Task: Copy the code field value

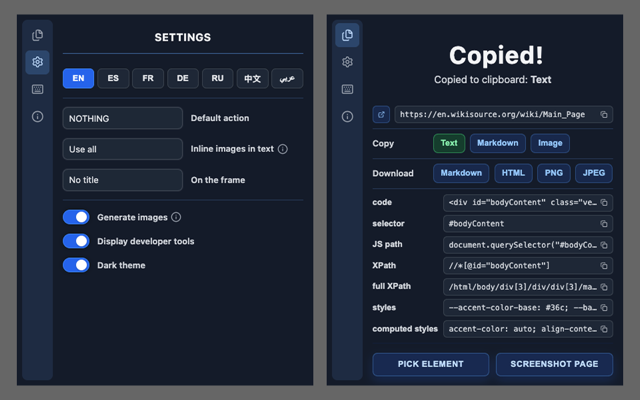Action: pos(604,203)
